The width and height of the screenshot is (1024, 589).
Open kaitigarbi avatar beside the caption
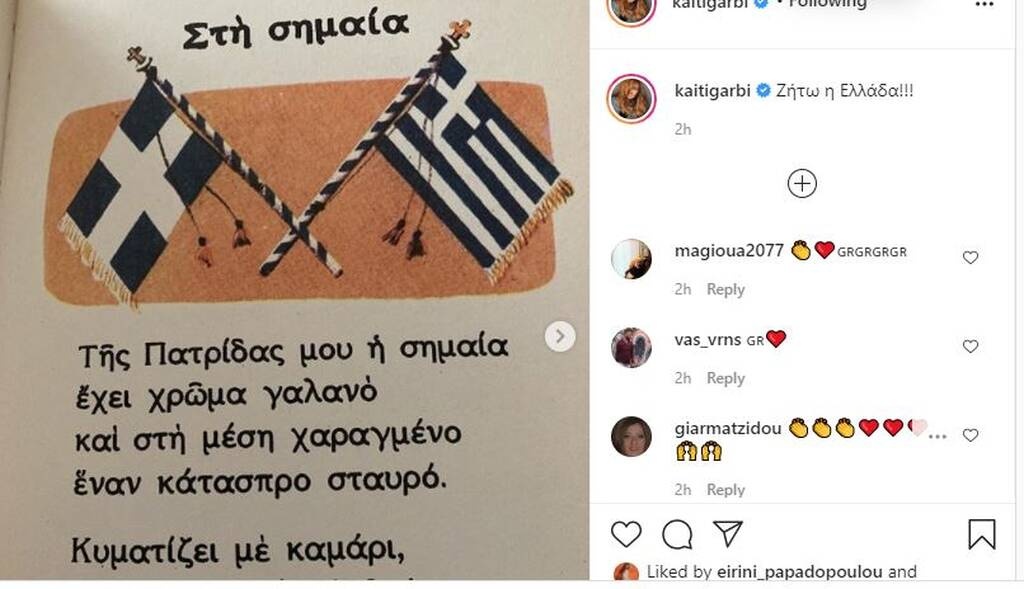(x=632, y=99)
